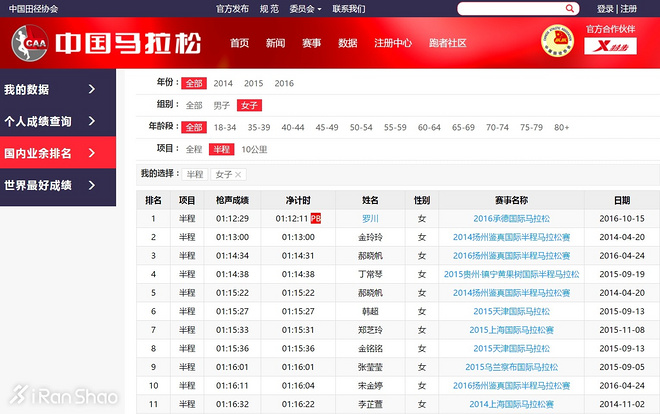Select 全程 event filter
Screen dimensions: 660x414
[194, 149]
